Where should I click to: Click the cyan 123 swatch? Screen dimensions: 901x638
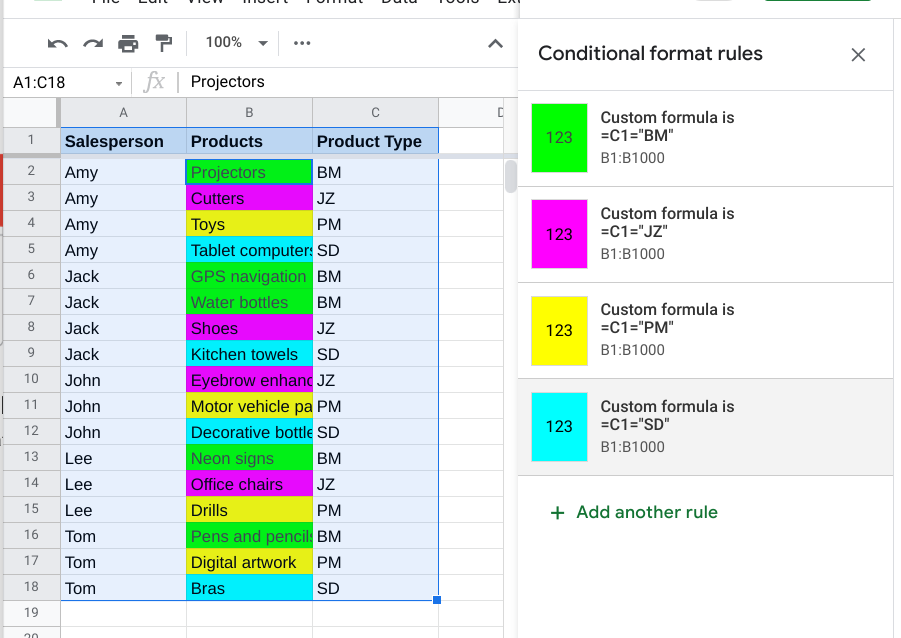pyautogui.click(x=559, y=426)
